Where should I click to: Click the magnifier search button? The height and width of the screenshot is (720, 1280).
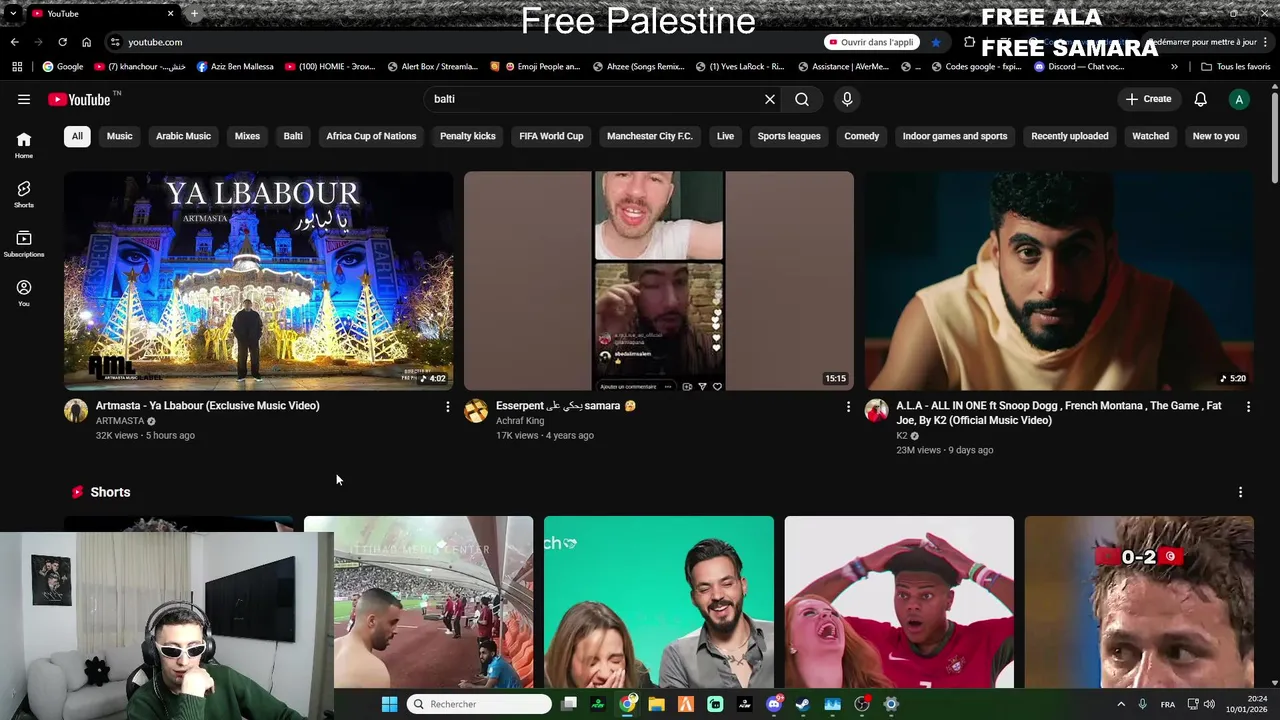(802, 99)
